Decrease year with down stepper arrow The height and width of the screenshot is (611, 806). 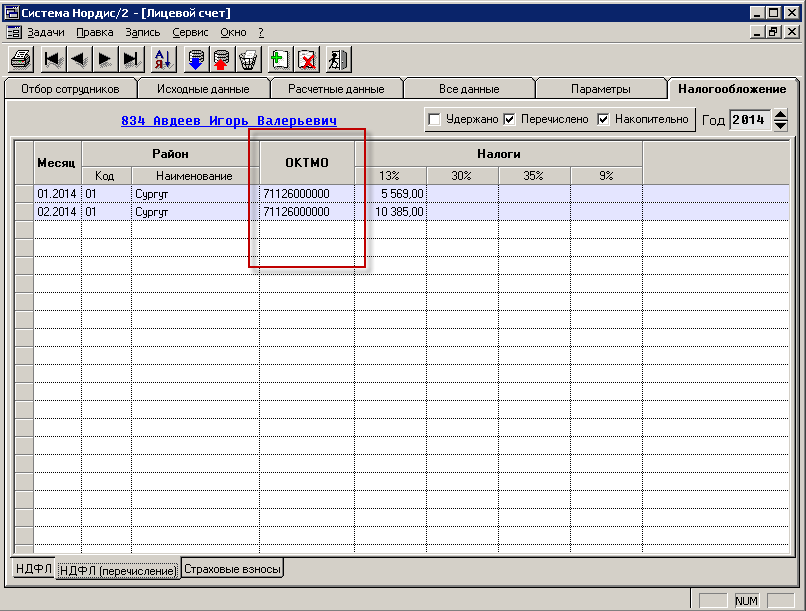coord(780,125)
